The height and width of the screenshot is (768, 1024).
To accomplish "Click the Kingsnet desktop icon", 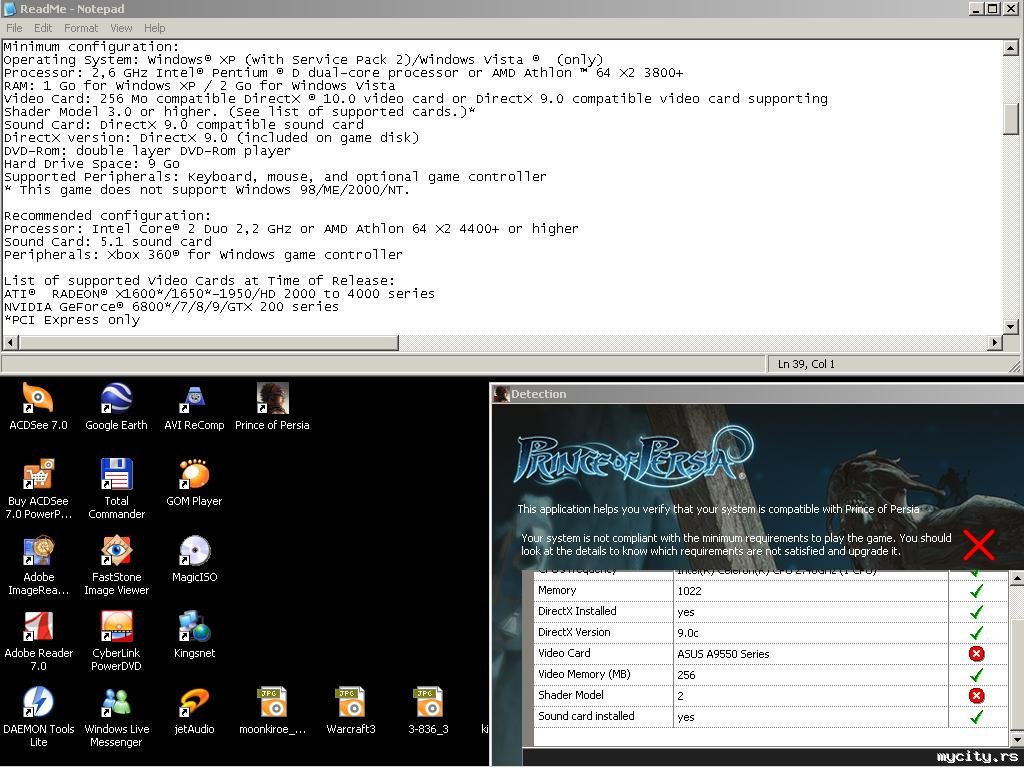I will (x=194, y=626).
